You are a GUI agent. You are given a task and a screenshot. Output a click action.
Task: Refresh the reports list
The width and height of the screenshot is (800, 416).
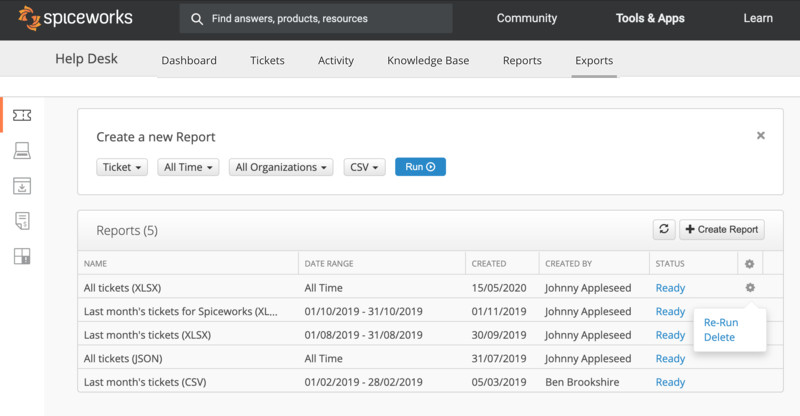pos(664,229)
